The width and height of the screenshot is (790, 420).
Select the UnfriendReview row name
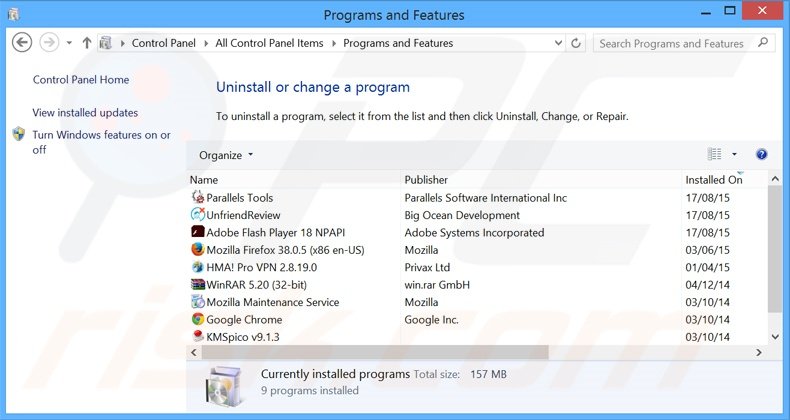point(243,216)
